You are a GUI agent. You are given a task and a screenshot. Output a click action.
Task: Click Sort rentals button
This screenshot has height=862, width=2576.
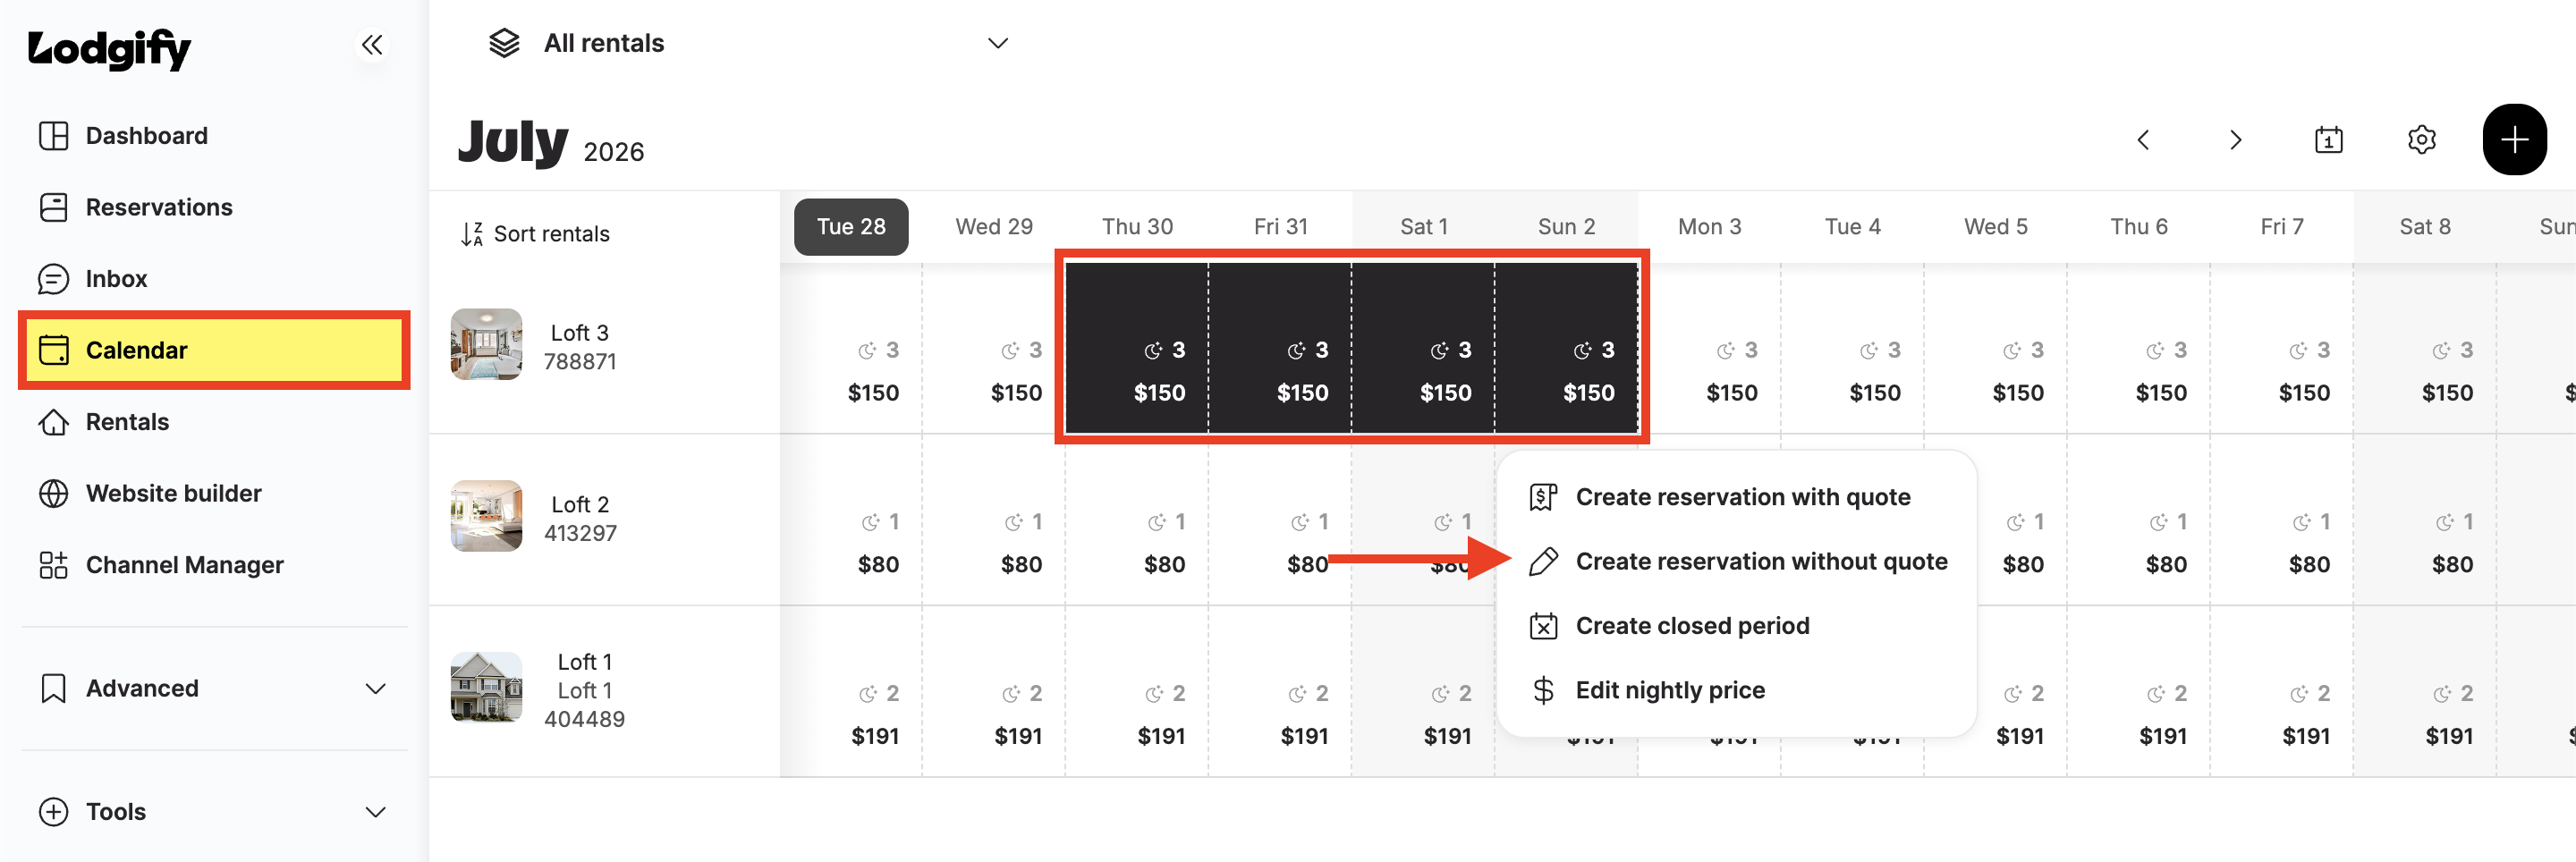535,234
